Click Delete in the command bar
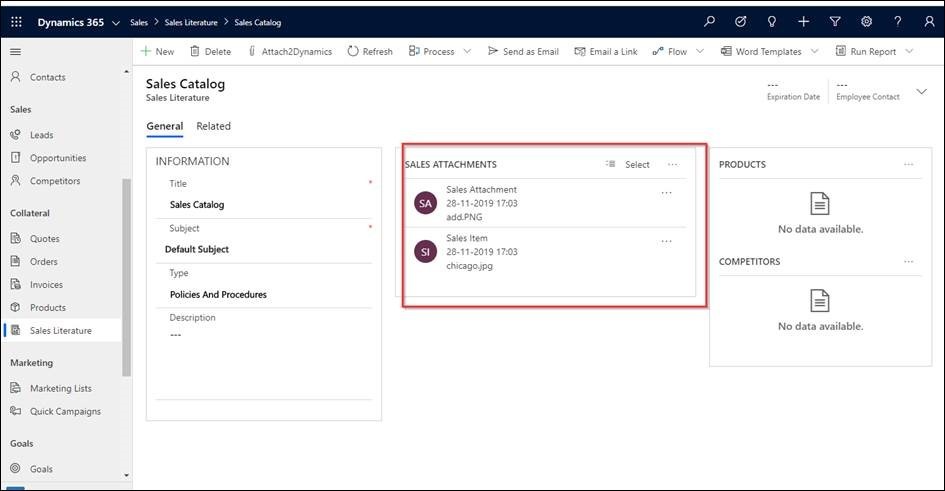The image size is (945, 491). (x=210, y=52)
